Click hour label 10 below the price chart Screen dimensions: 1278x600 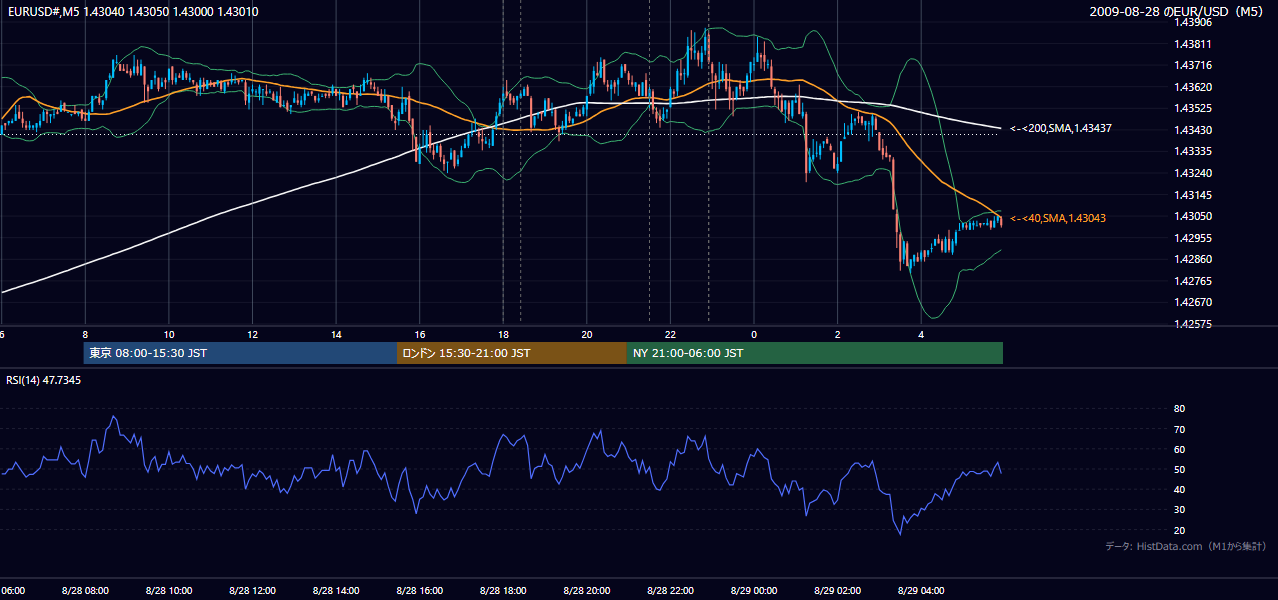pos(169,335)
